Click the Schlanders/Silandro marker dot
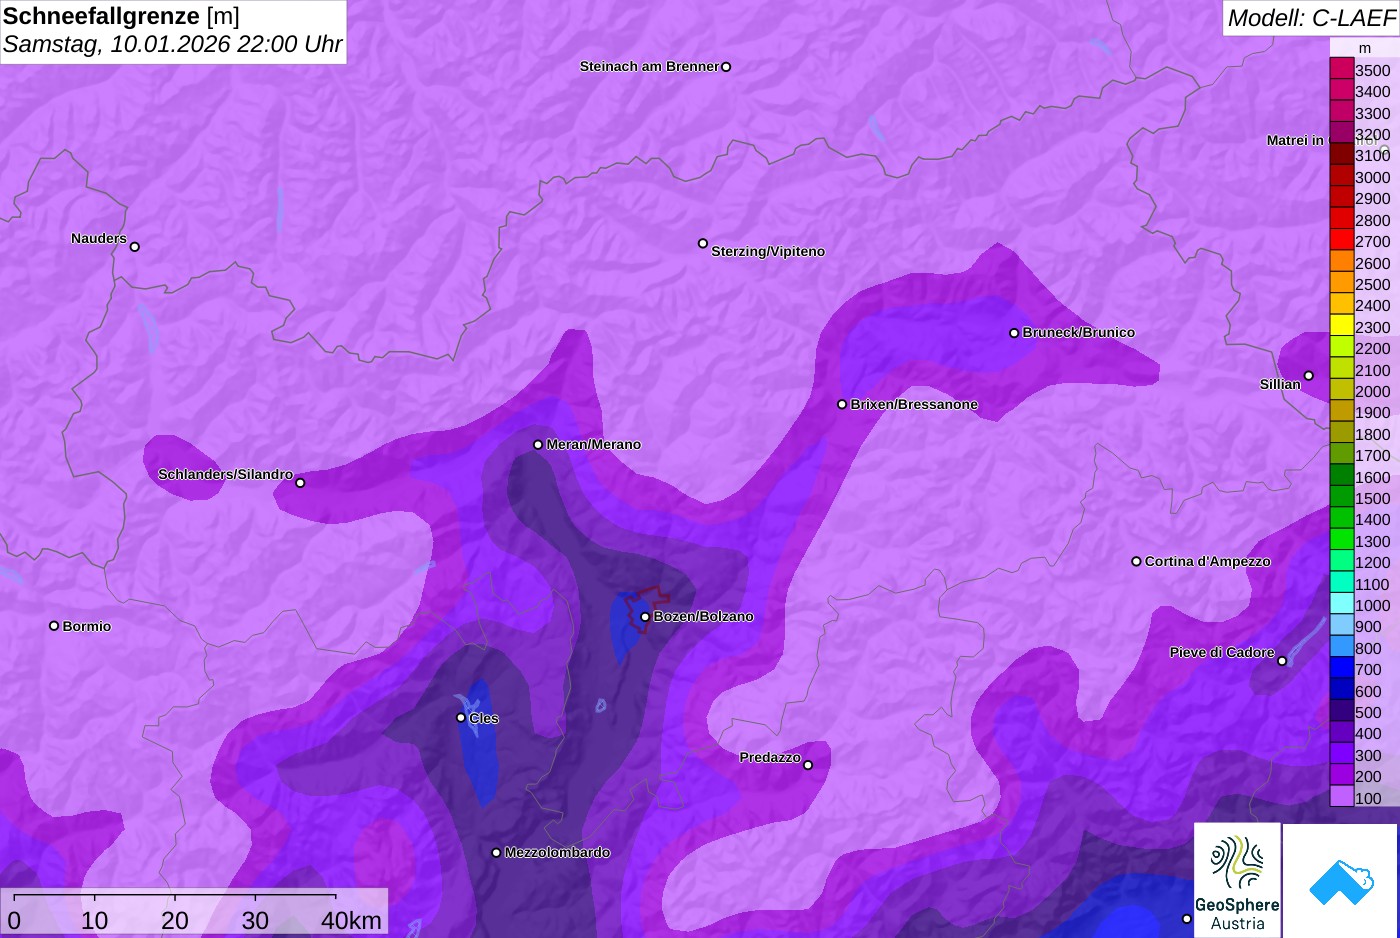 click(x=300, y=483)
